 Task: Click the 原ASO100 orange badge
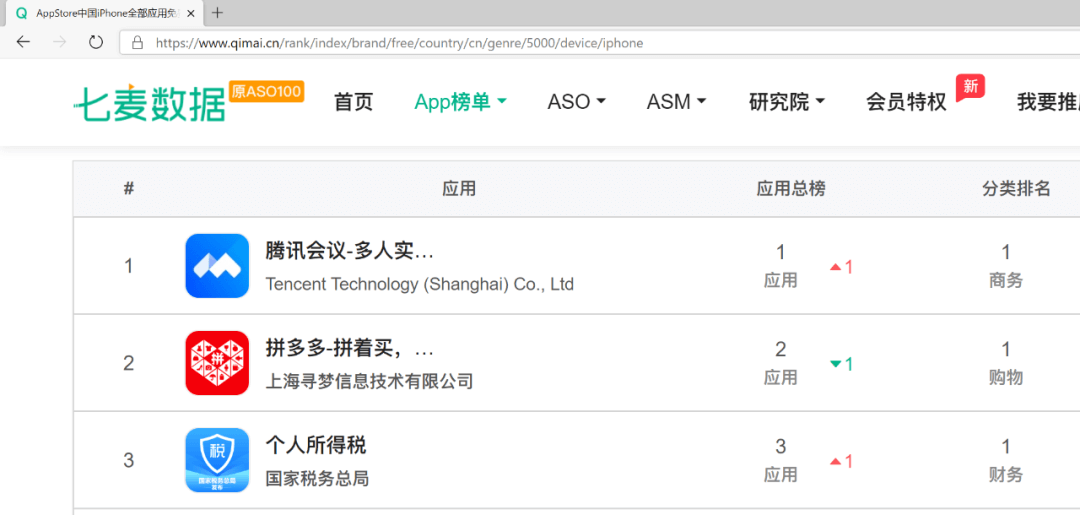pyautogui.click(x=267, y=92)
